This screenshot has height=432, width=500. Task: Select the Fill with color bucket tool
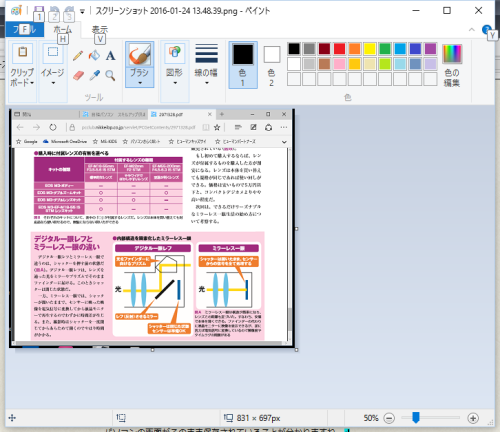(94, 55)
